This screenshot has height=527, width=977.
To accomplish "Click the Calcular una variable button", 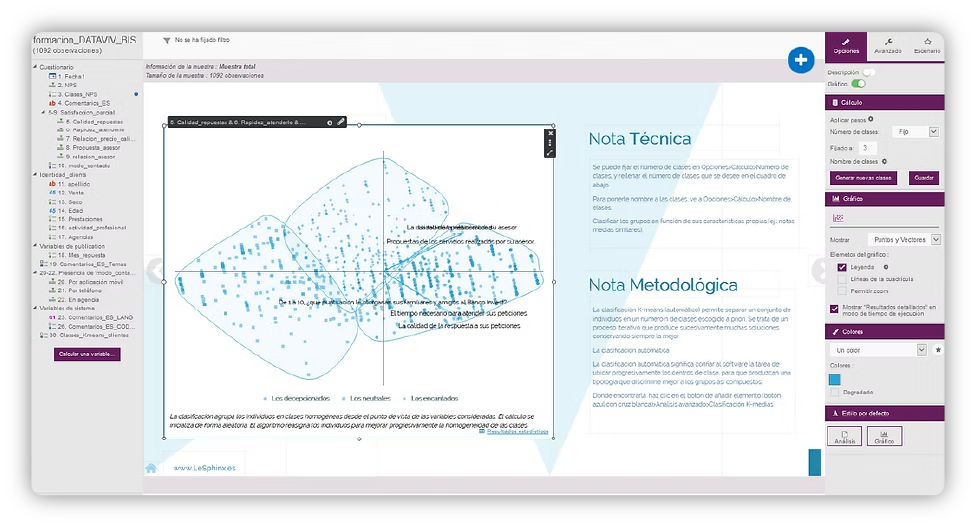I will click(x=88, y=354).
